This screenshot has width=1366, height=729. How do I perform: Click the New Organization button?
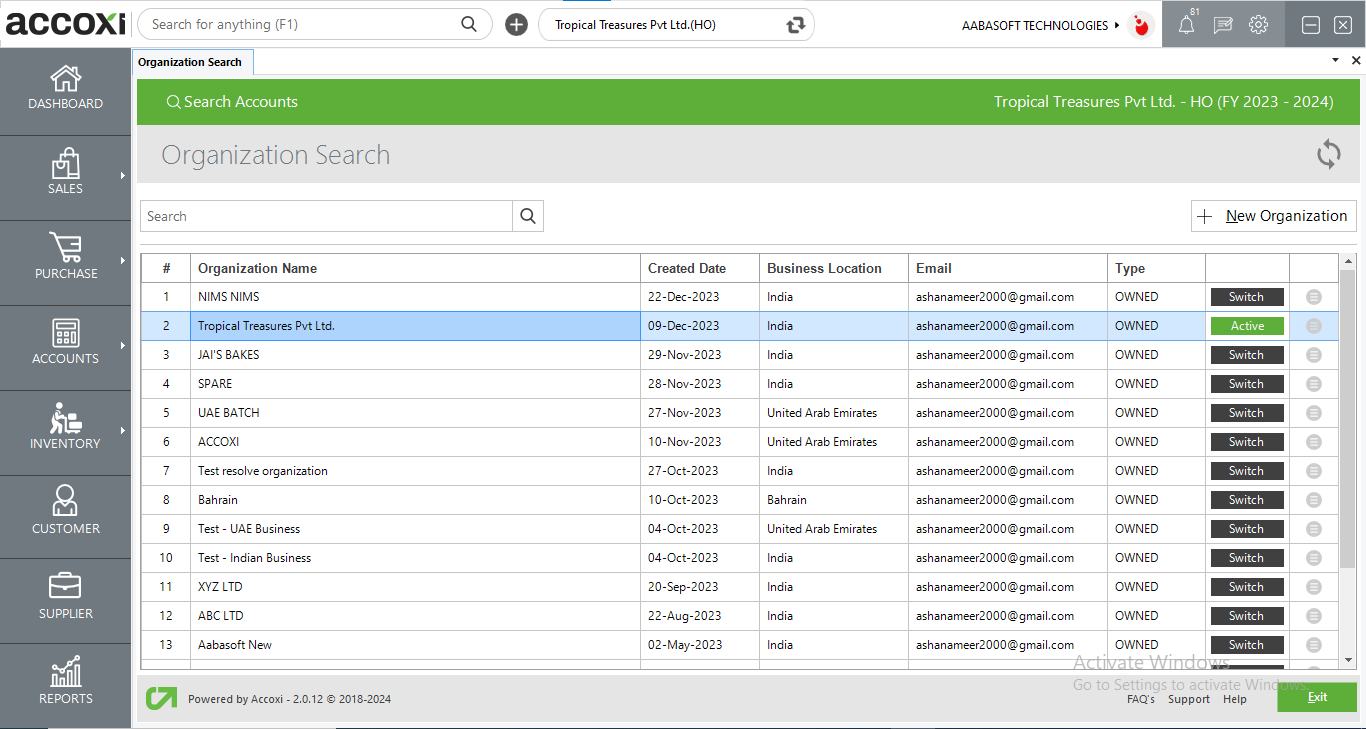[1273, 215]
